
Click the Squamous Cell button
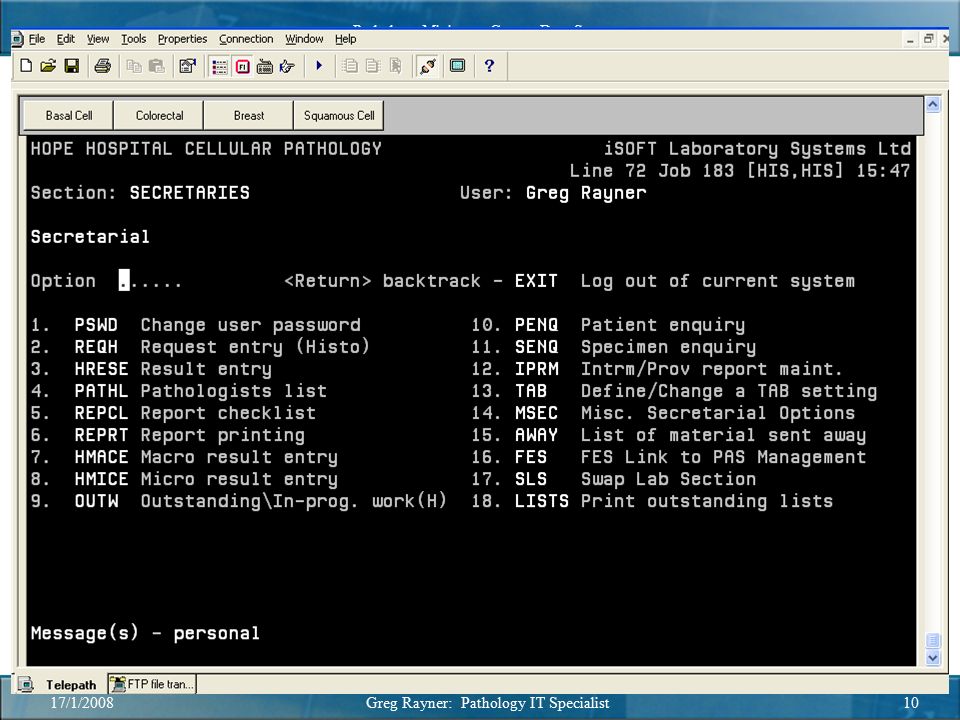pyautogui.click(x=339, y=116)
